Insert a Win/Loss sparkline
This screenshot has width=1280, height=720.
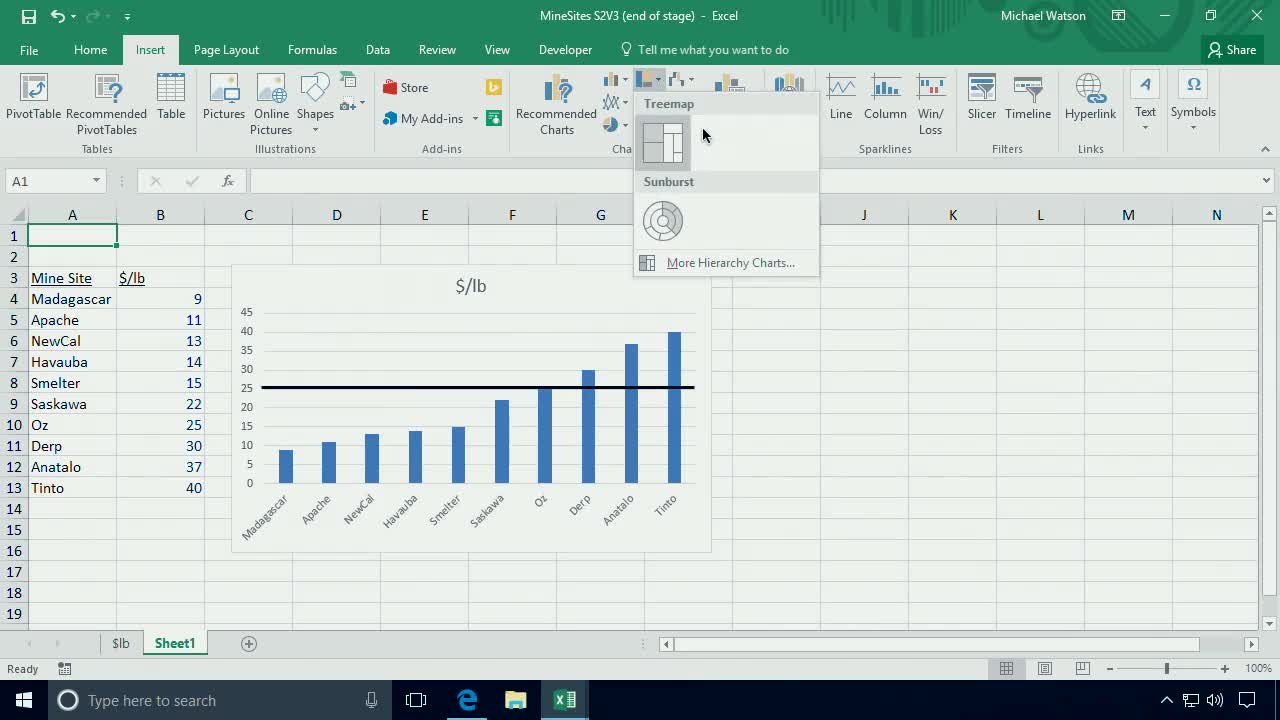pos(930,97)
